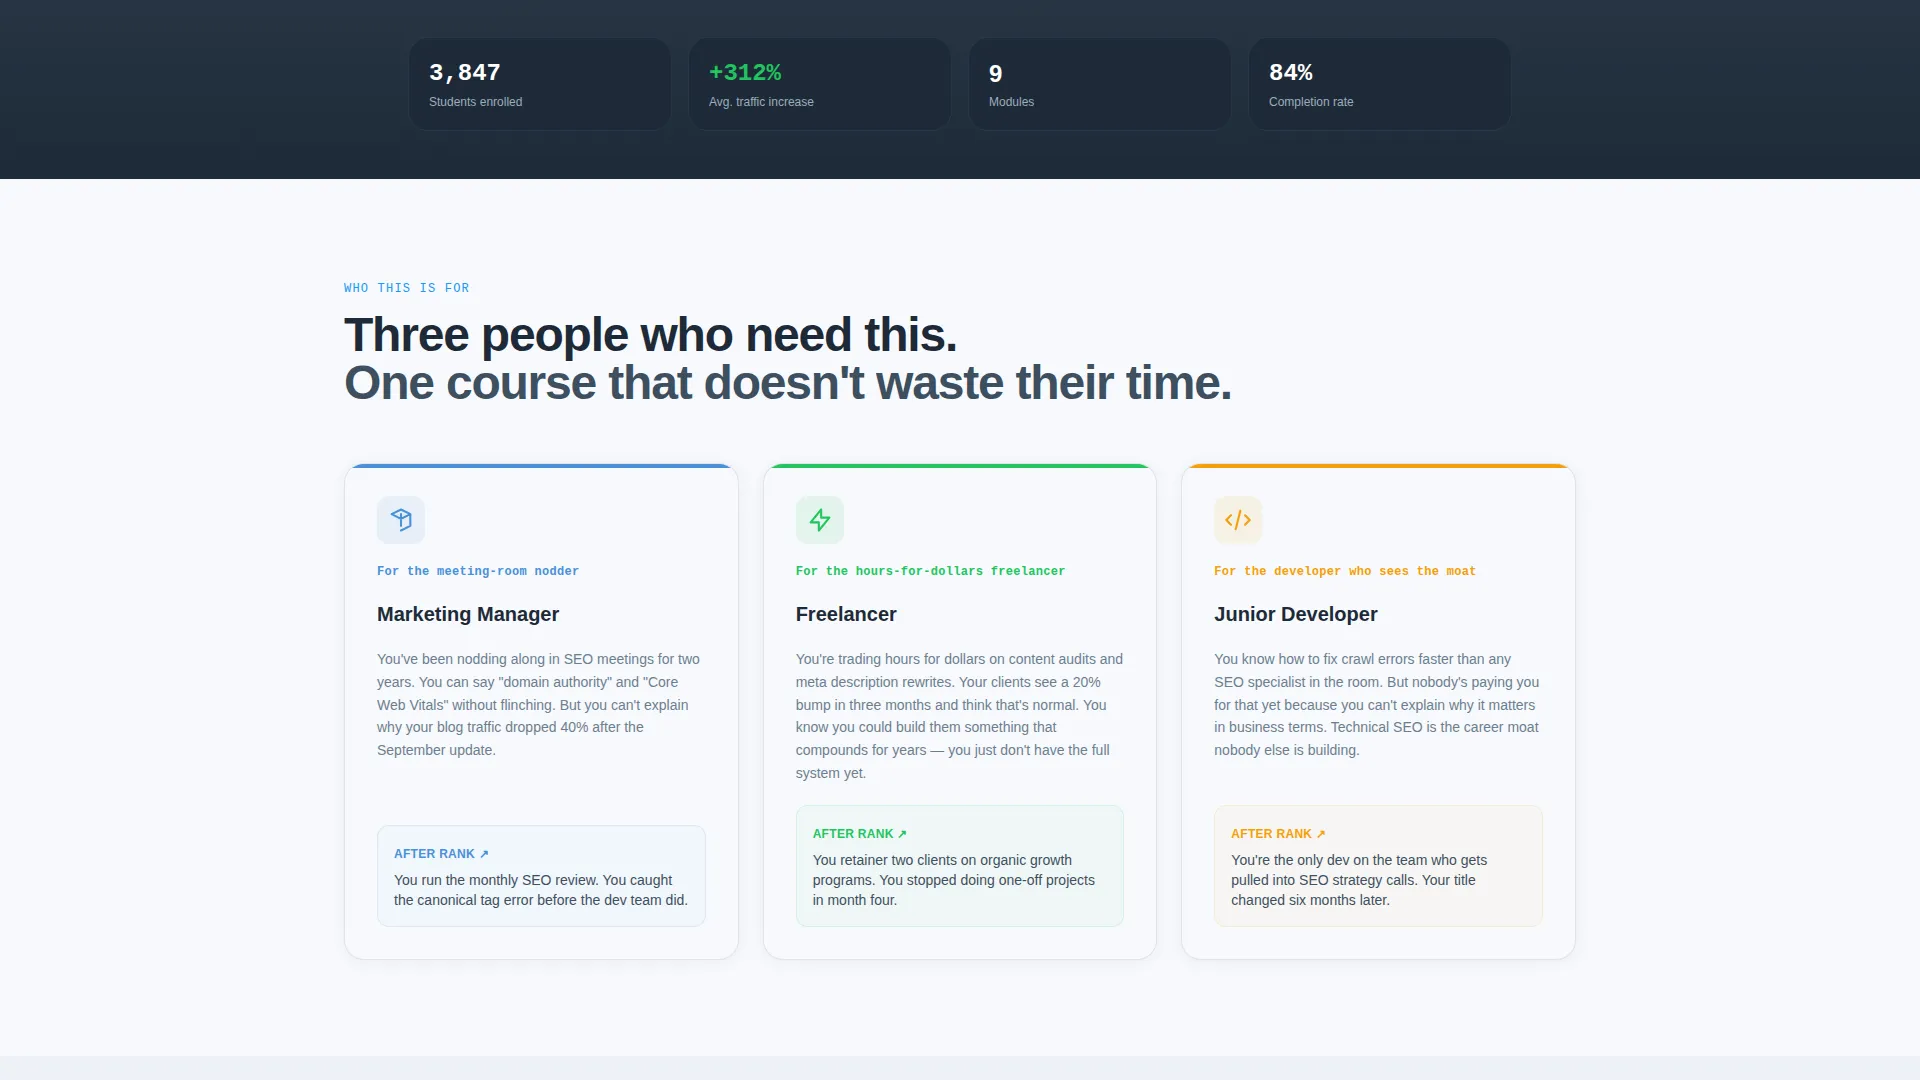This screenshot has height=1080, width=1920.
Task: Click the 9 Modules stat number
Action: coord(995,74)
